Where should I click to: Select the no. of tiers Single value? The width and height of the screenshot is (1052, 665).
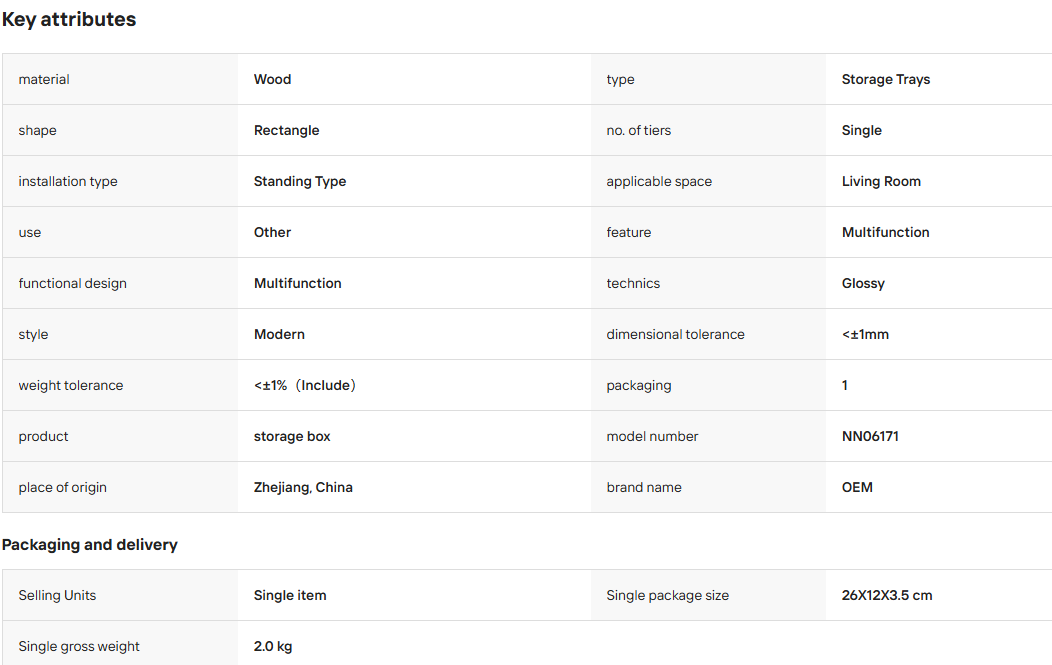[861, 130]
